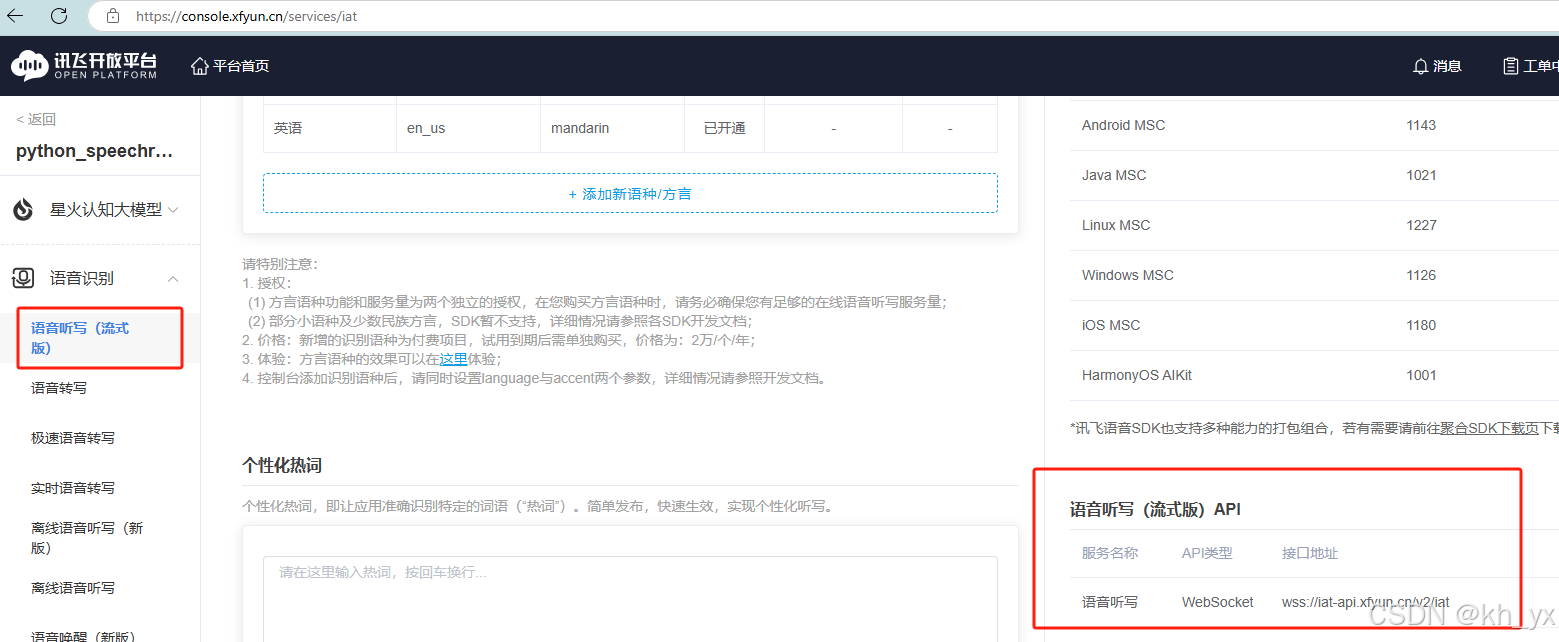
Task: Click the notification bell icon
Action: 1420,66
